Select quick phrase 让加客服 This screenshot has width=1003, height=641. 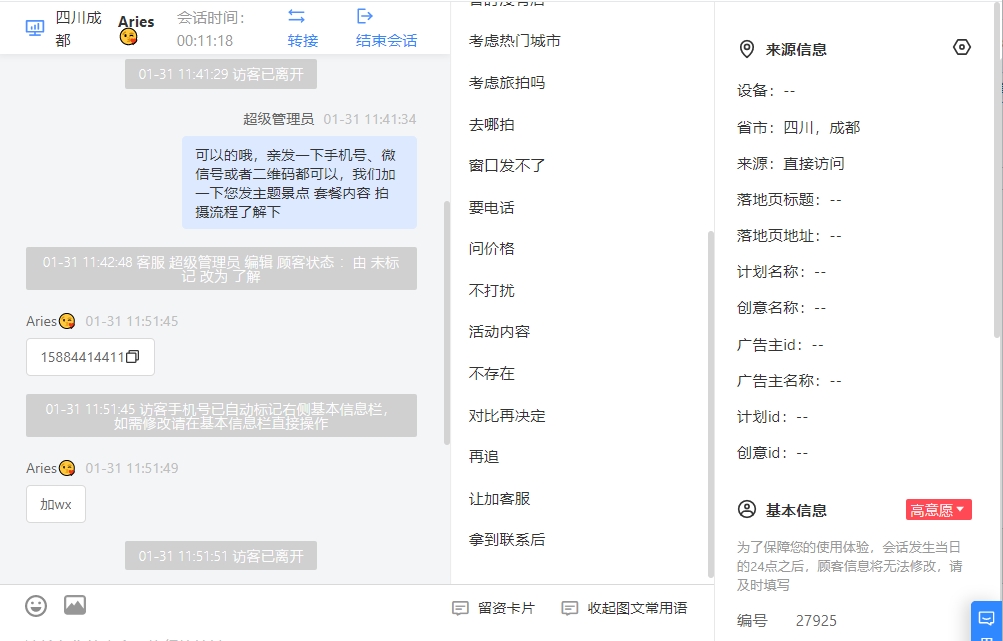499,498
